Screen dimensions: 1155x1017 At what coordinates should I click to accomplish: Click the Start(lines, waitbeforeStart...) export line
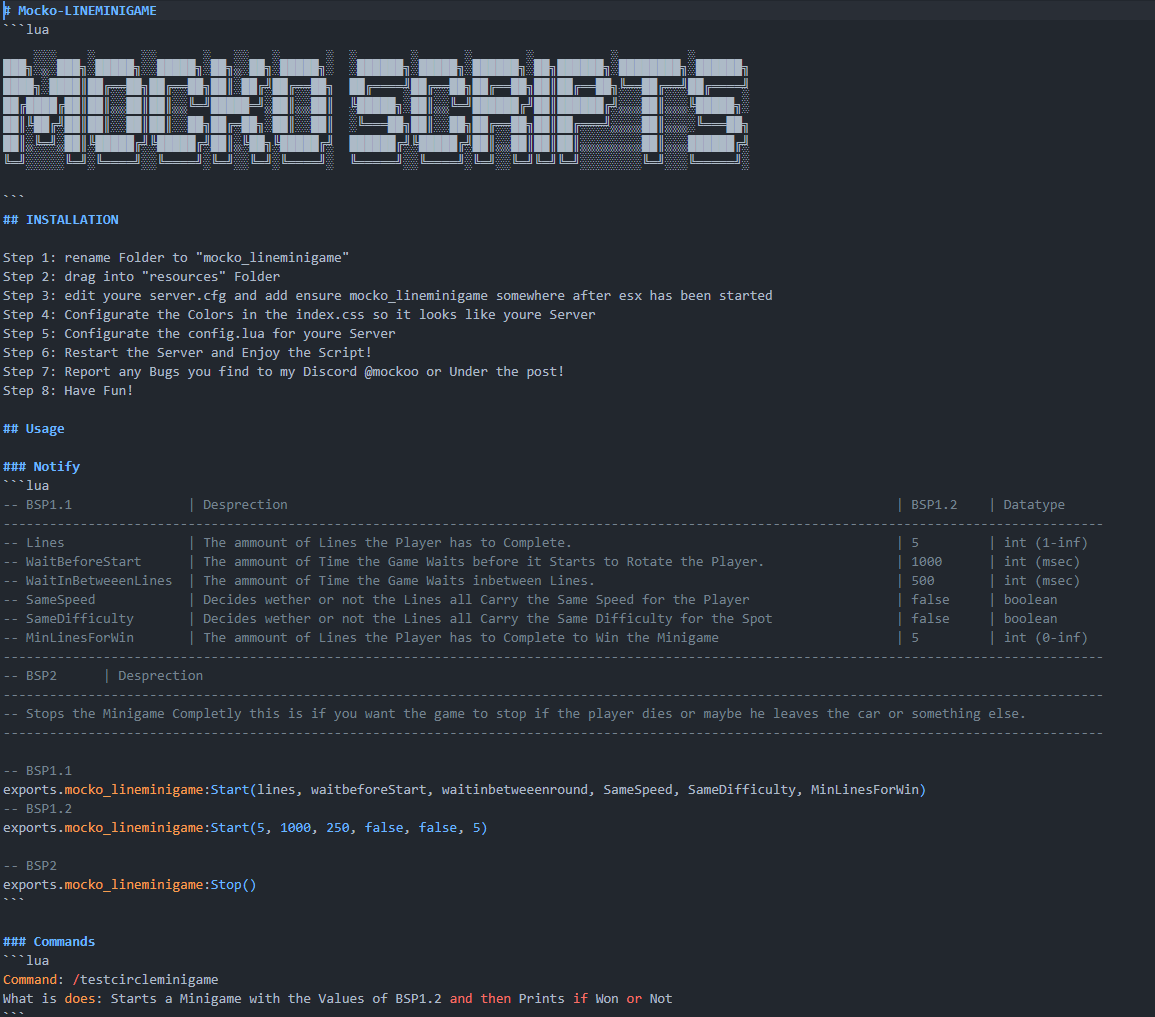pyautogui.click(x=464, y=789)
